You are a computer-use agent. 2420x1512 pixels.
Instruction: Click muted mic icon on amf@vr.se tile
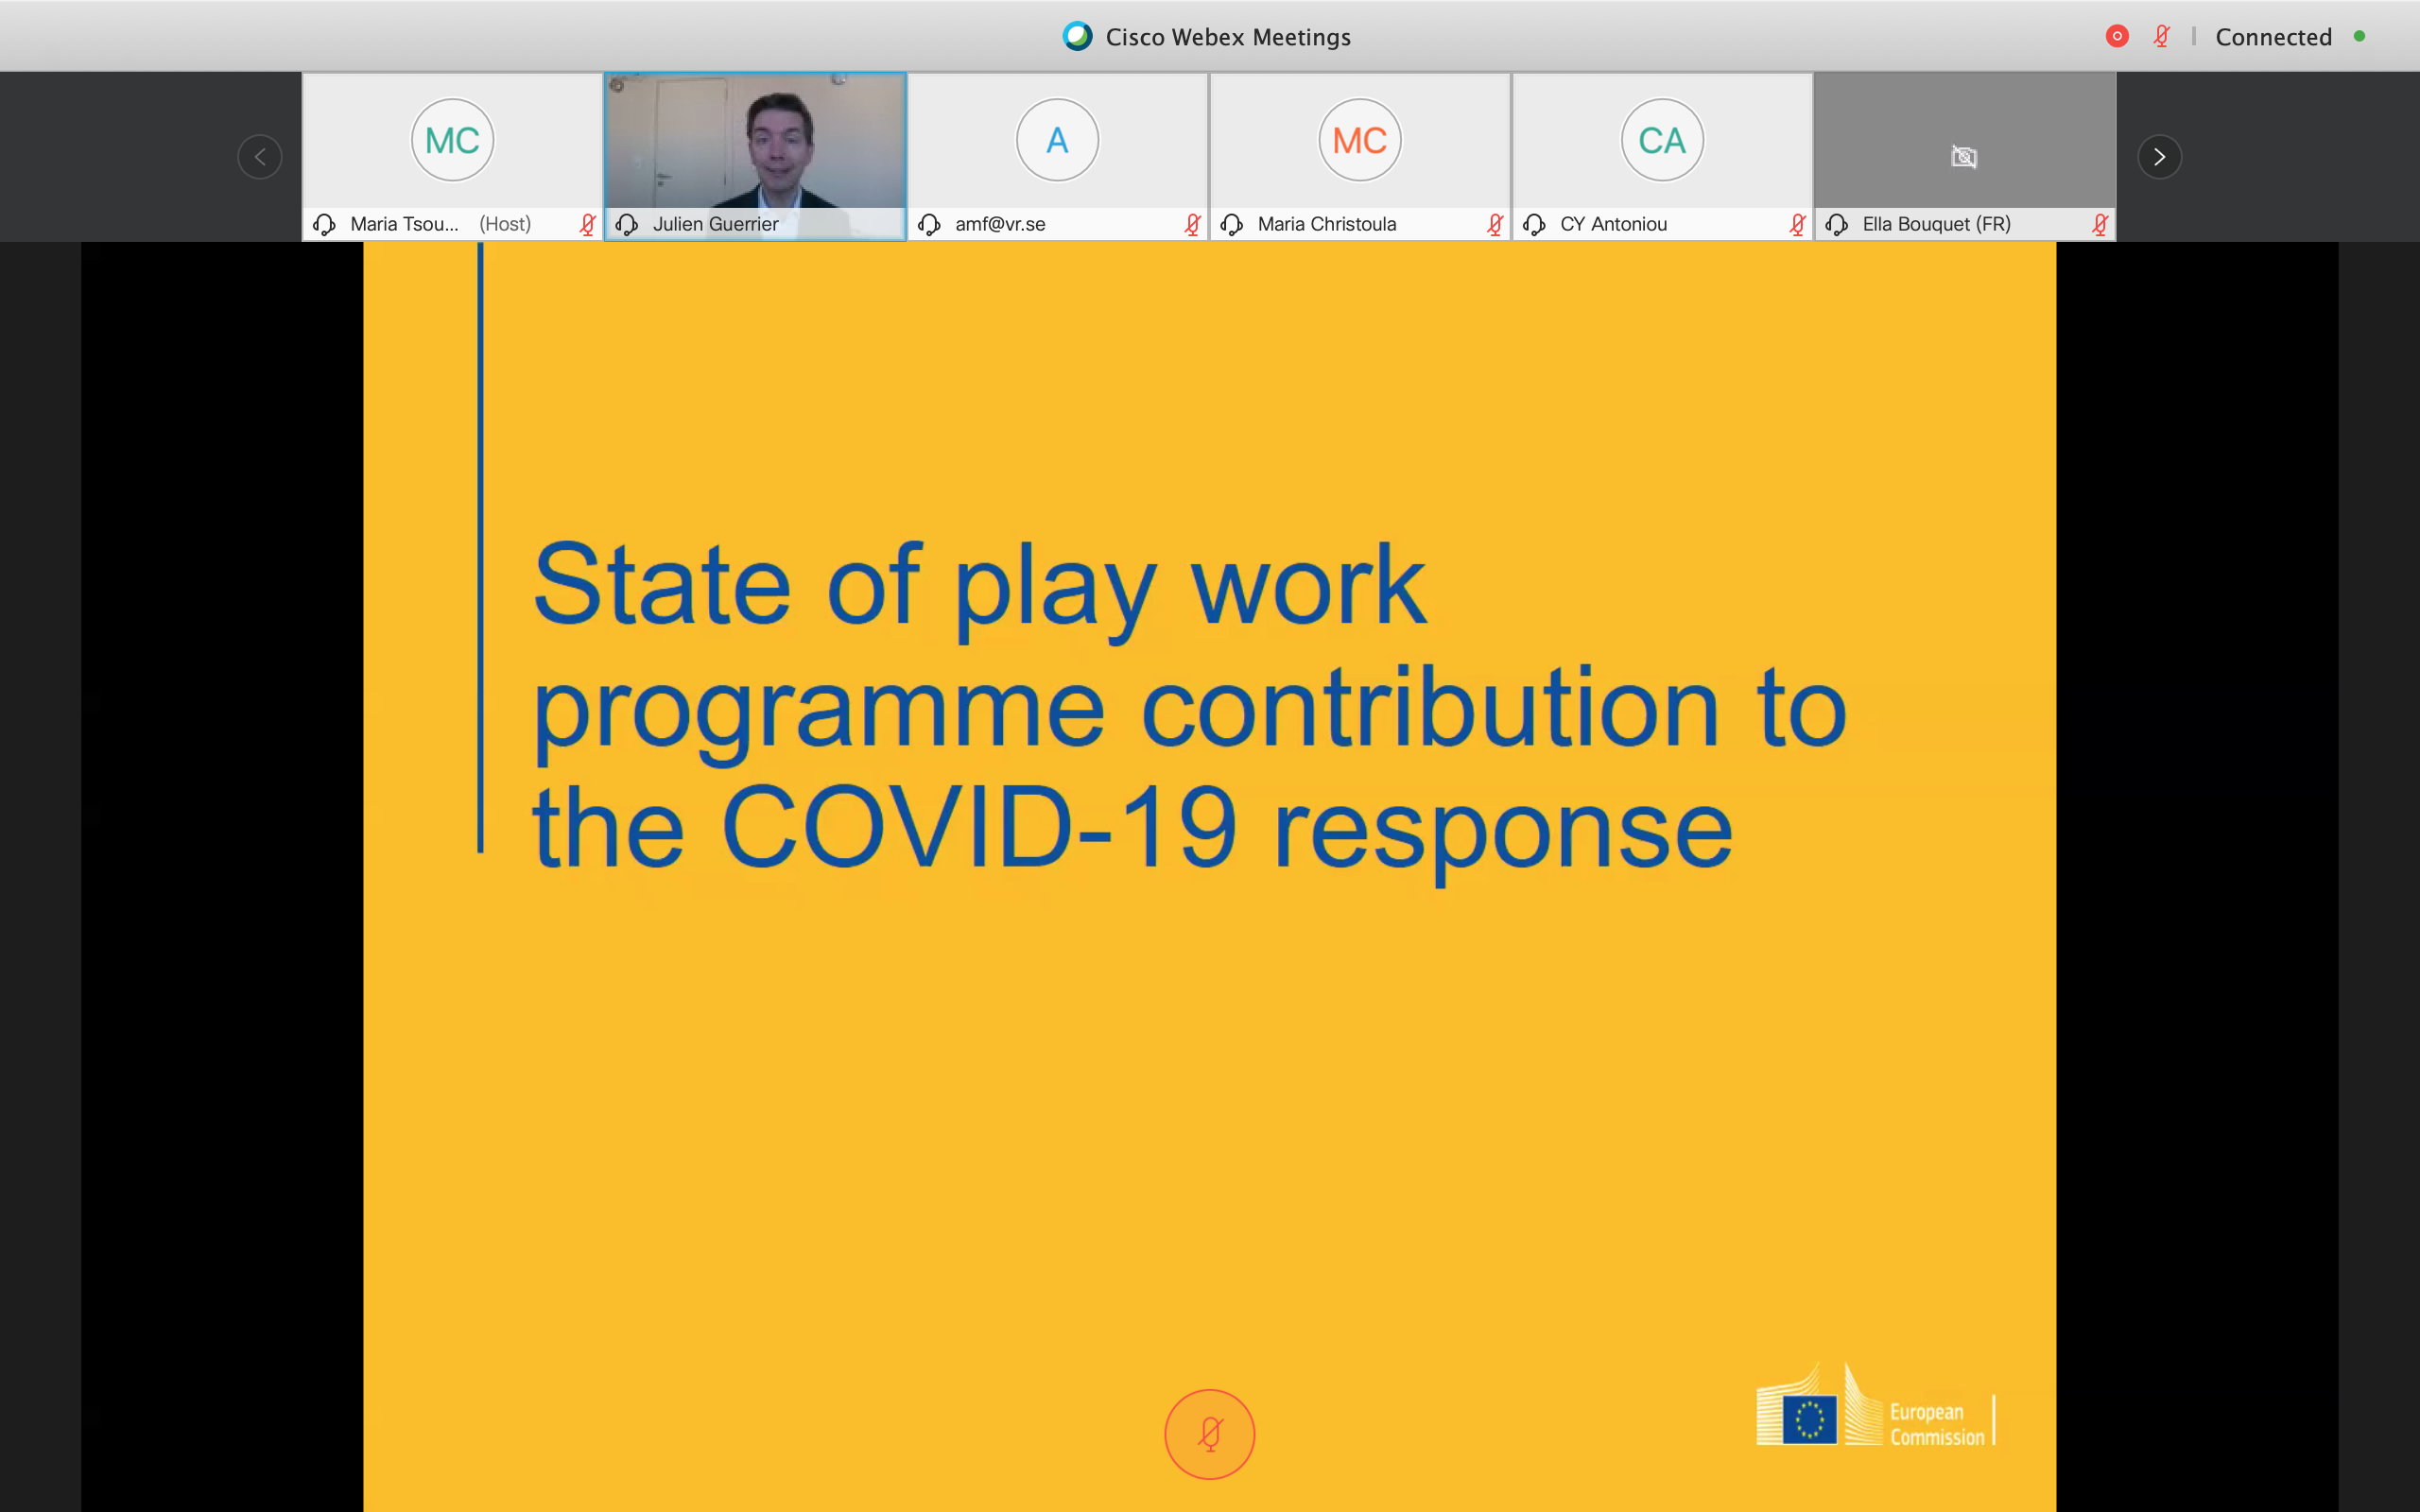click(x=1192, y=224)
